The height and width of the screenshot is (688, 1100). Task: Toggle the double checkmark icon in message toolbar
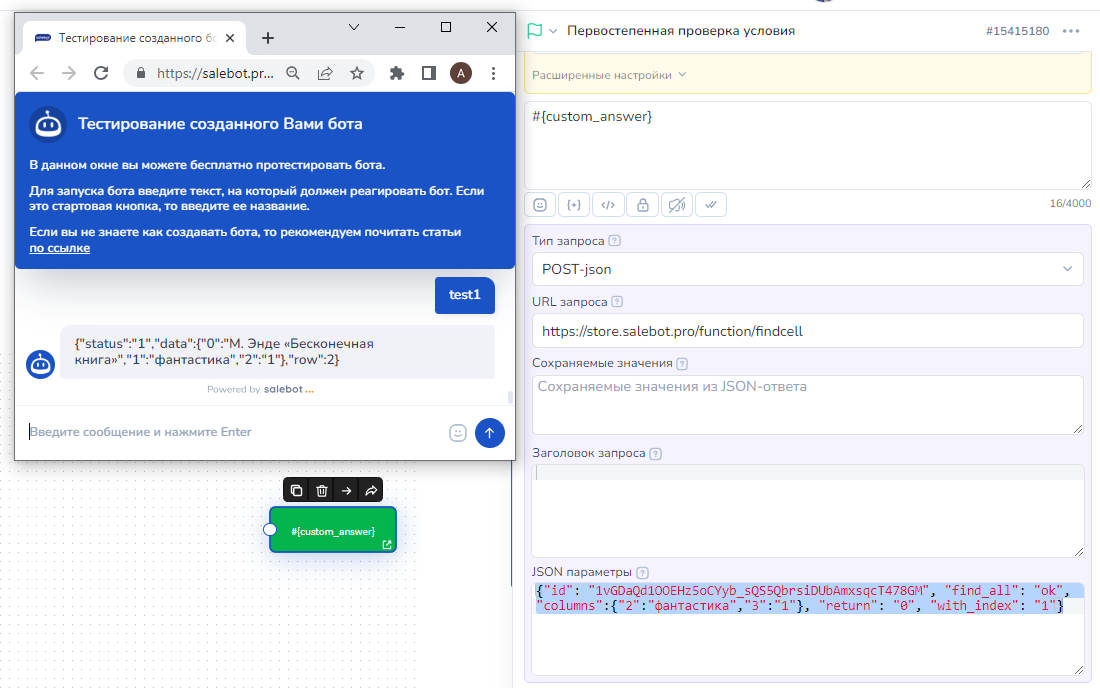point(710,205)
